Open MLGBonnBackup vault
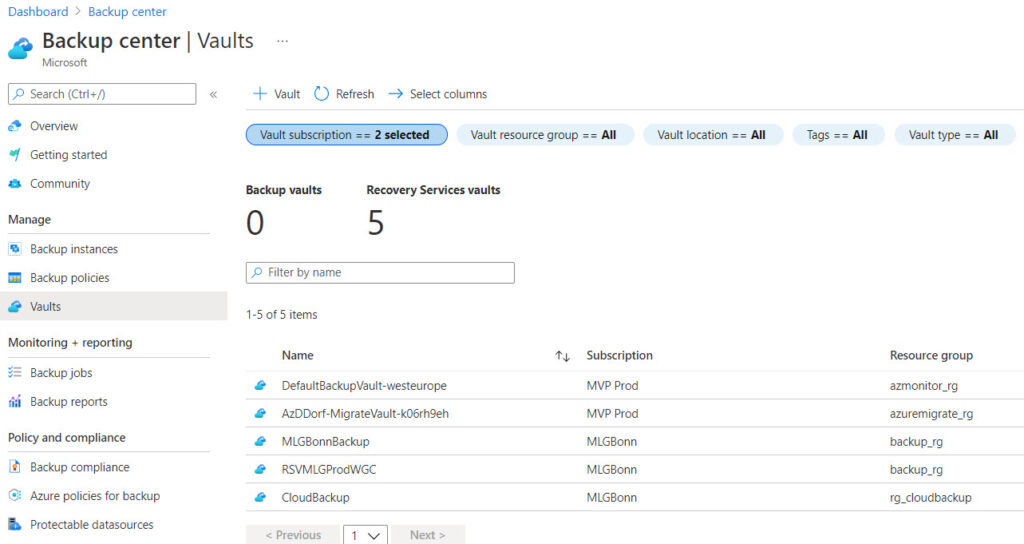The width and height of the screenshot is (1024, 544). pos(325,441)
